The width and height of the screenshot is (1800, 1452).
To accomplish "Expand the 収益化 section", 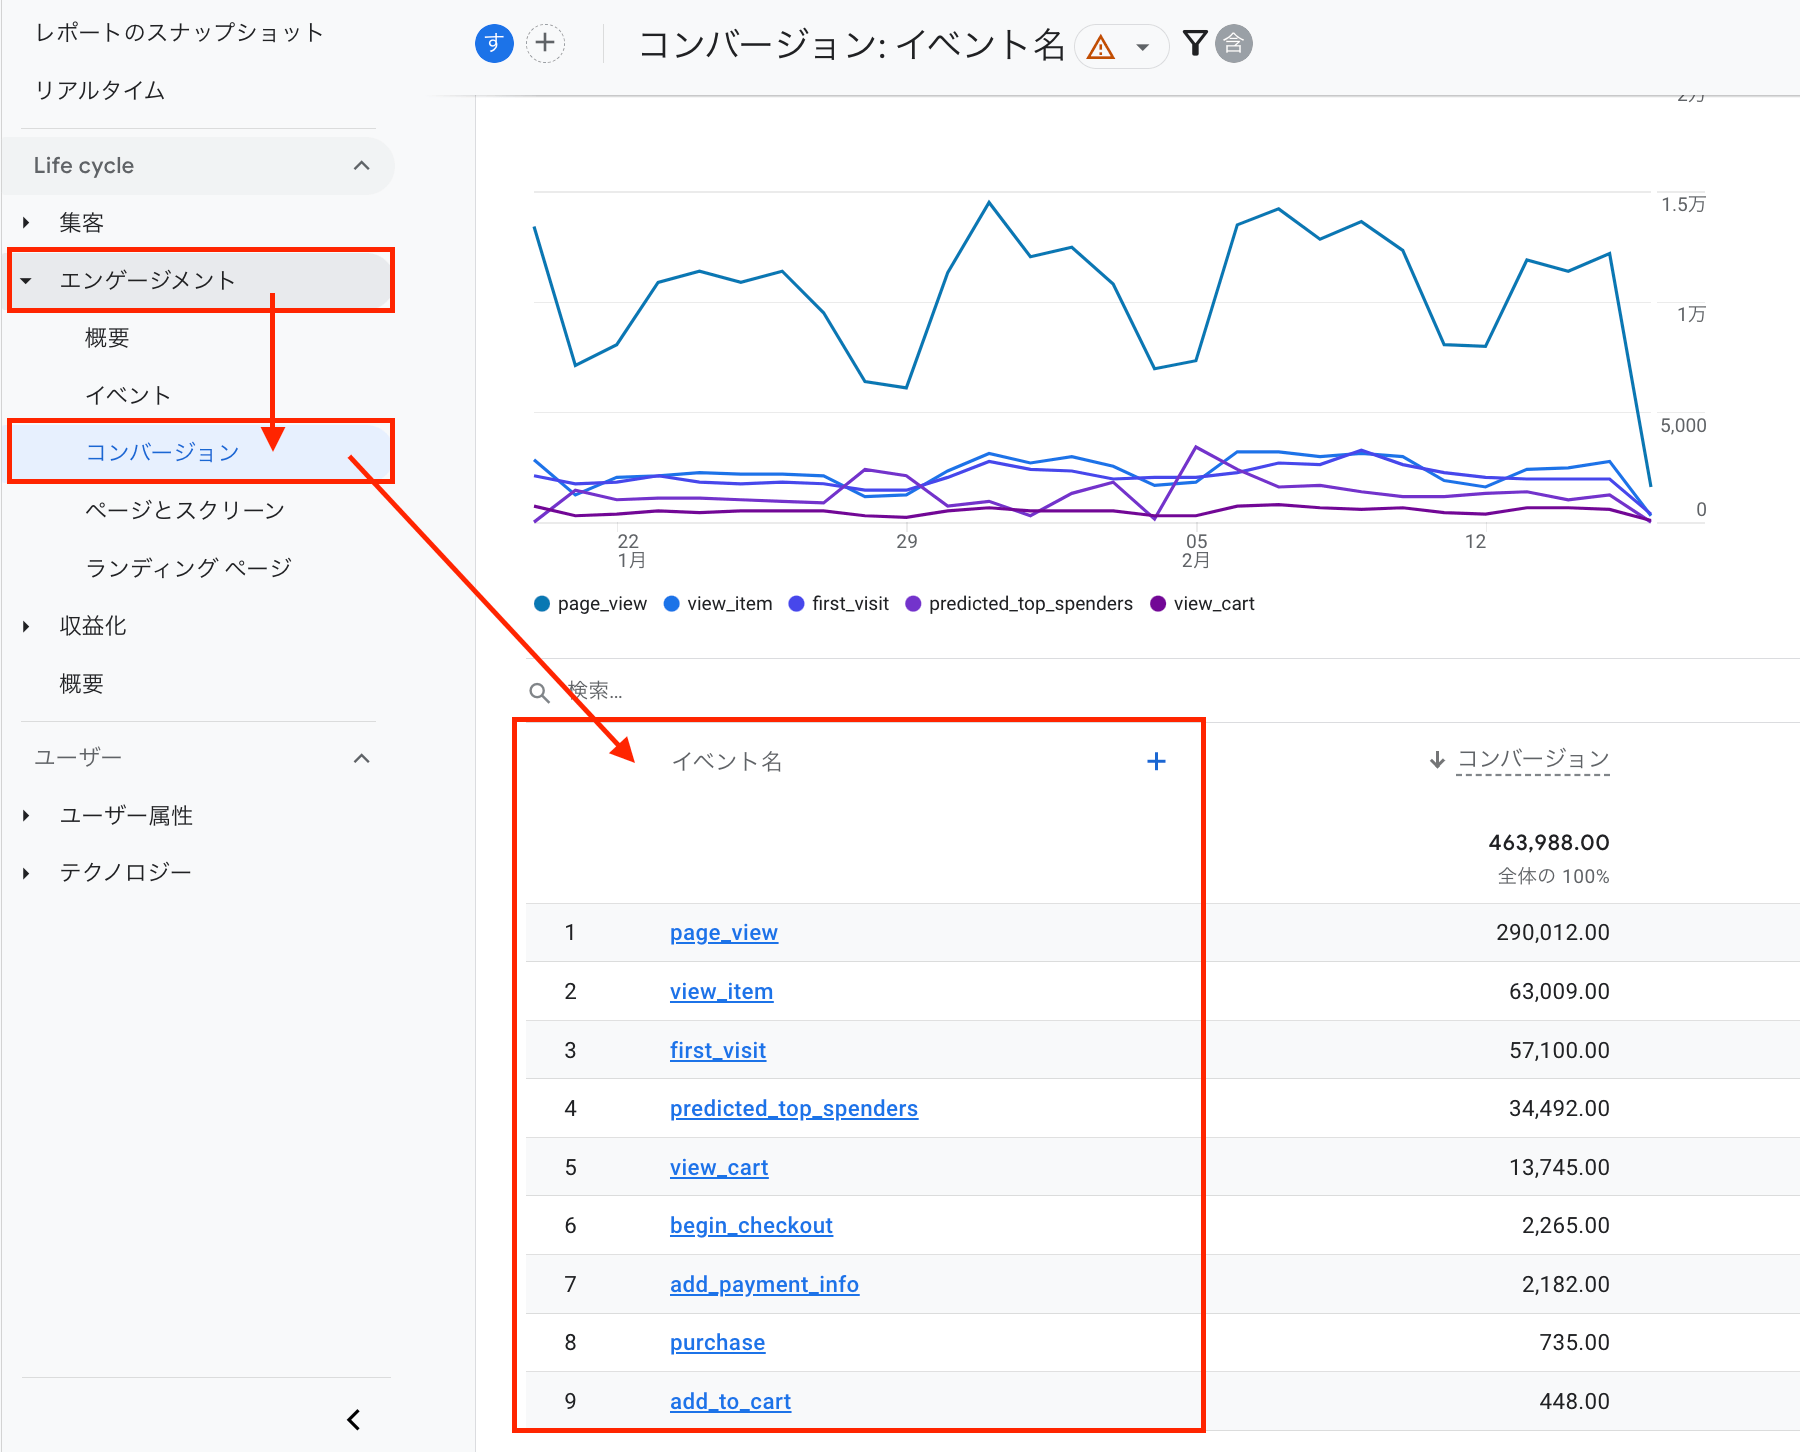I will pos(27,626).
